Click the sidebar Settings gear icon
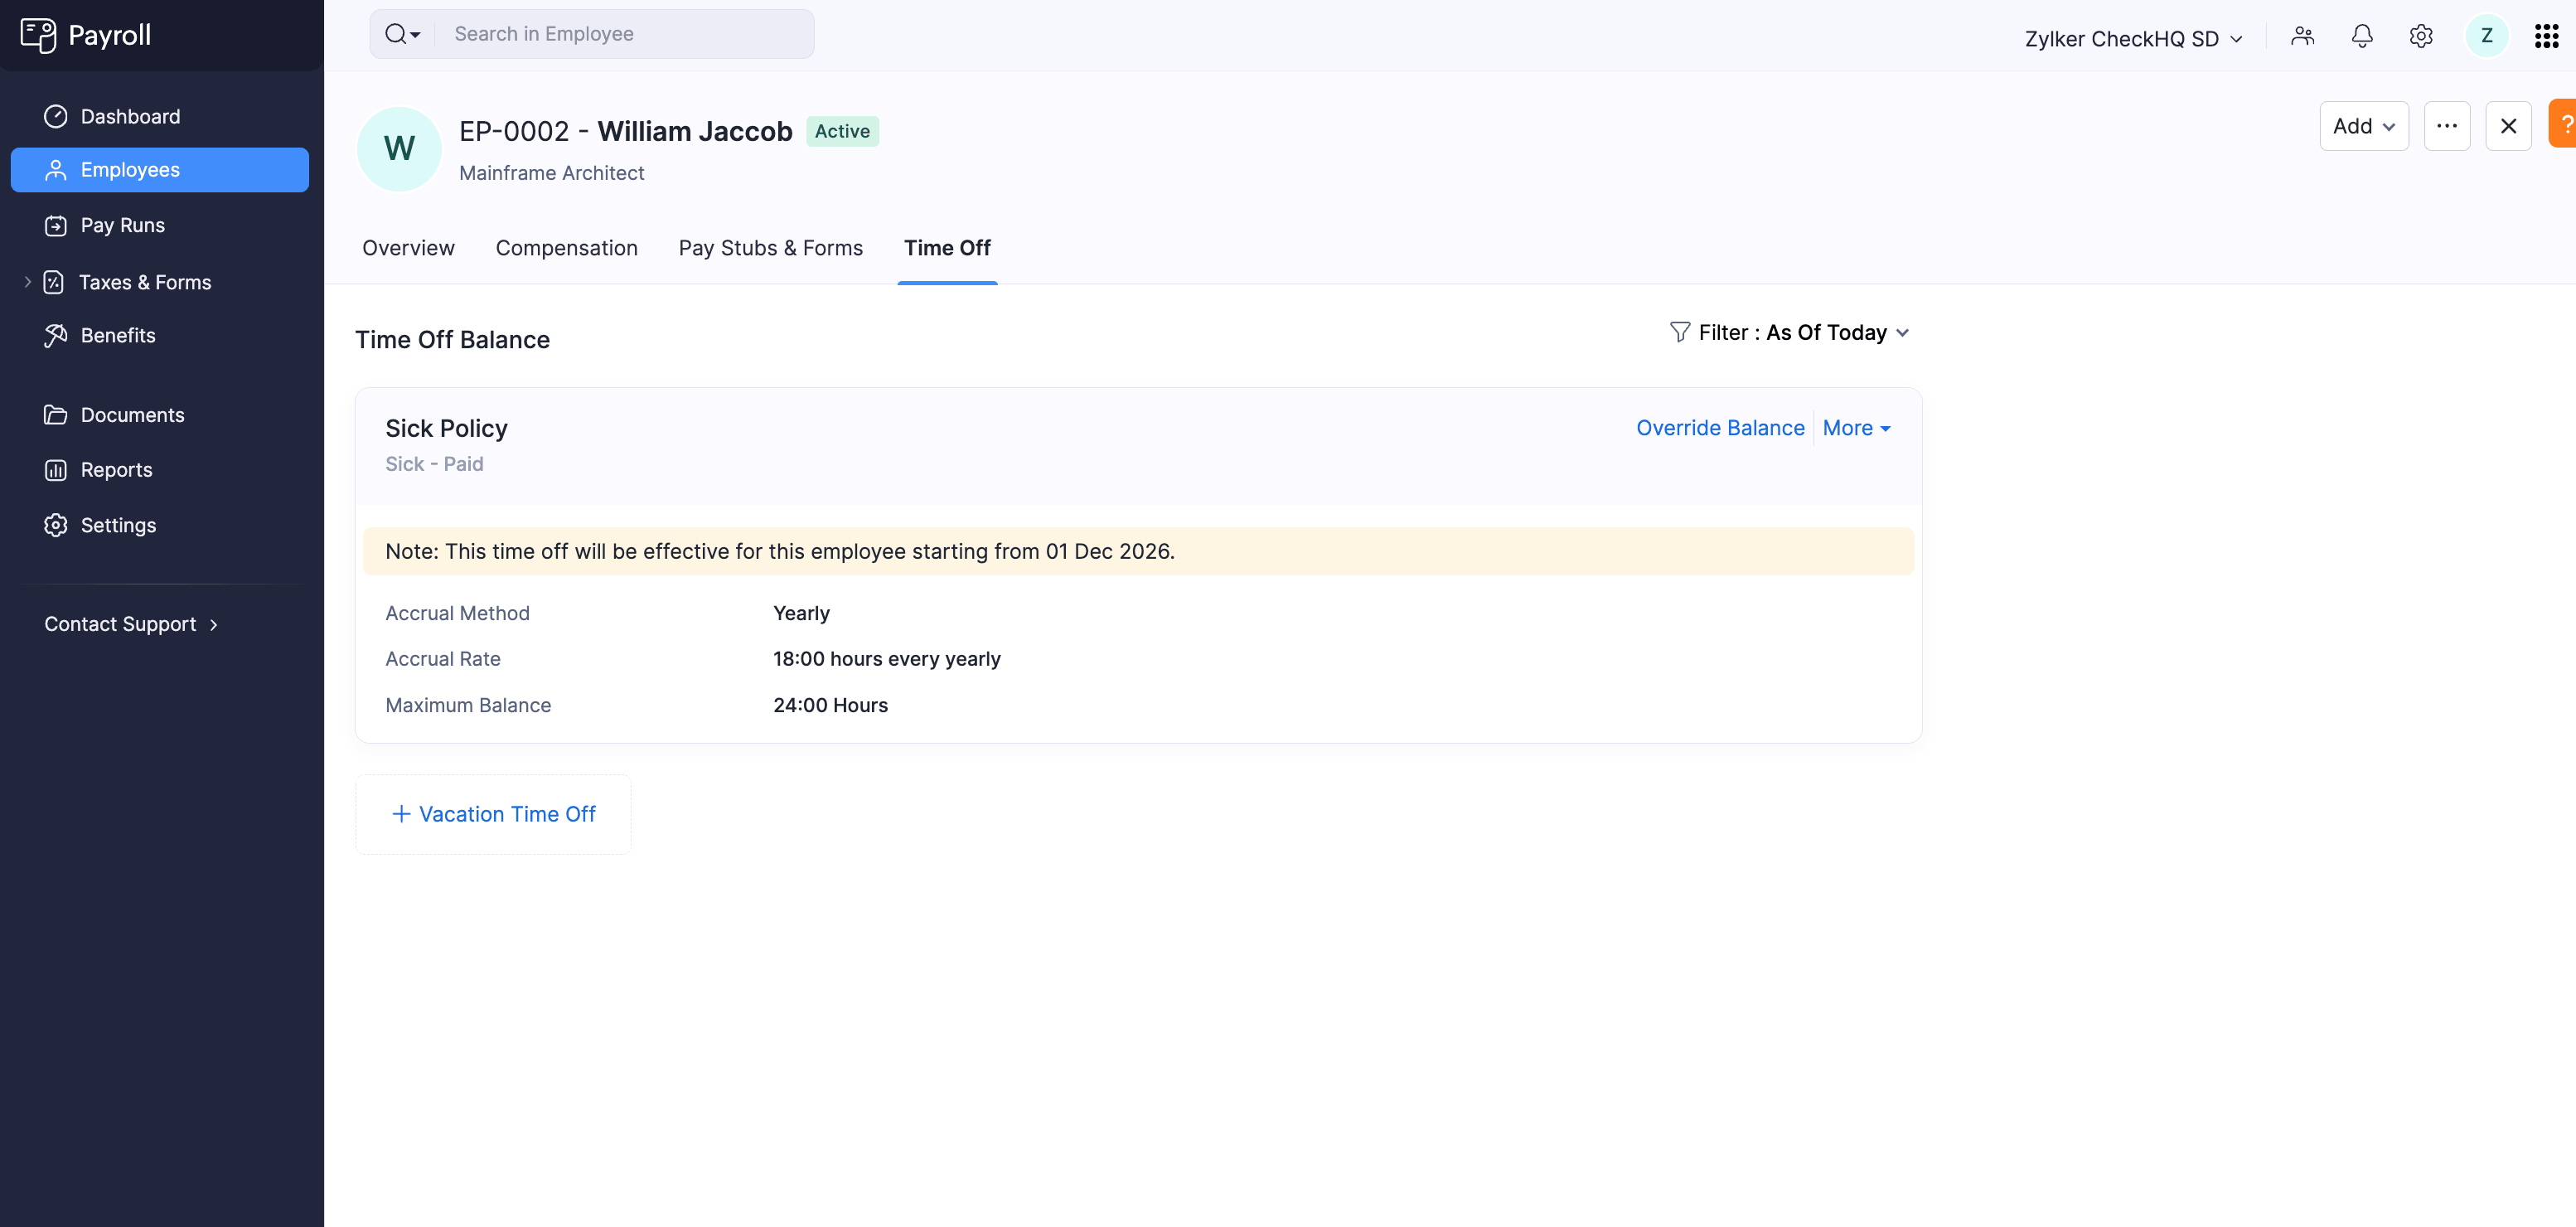2576x1227 pixels. [x=55, y=525]
